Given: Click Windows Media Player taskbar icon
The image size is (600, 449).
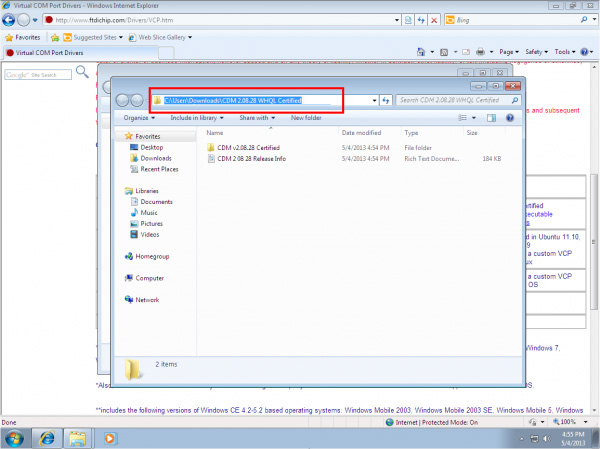Looking at the screenshot, I should point(109,439).
